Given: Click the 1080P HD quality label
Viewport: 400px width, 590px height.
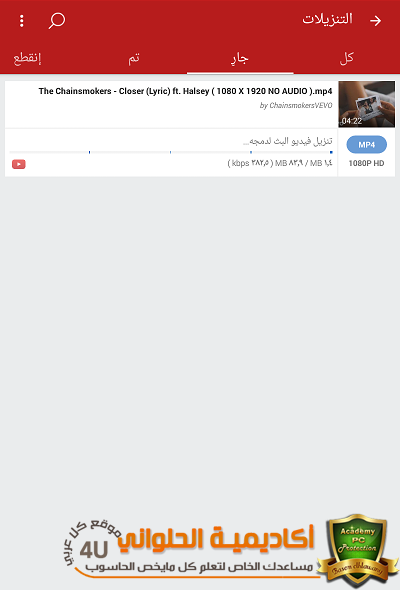Looking at the screenshot, I should click(366, 163).
